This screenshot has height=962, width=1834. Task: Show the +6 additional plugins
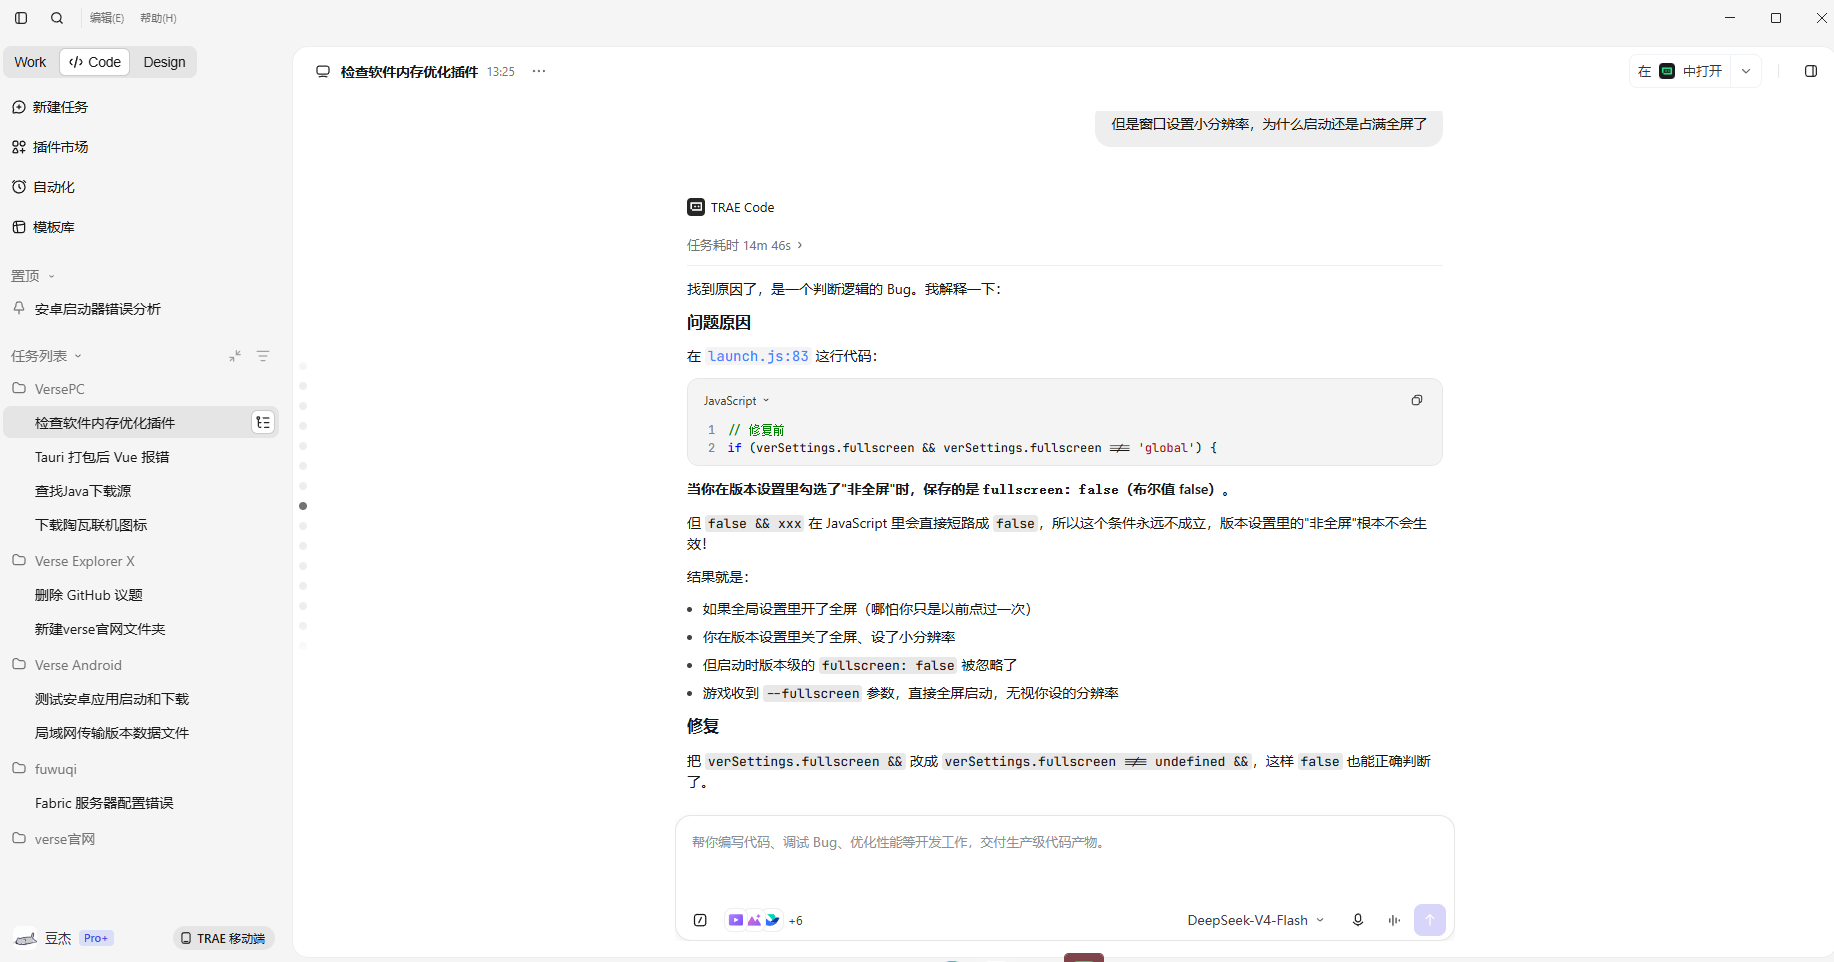796,921
